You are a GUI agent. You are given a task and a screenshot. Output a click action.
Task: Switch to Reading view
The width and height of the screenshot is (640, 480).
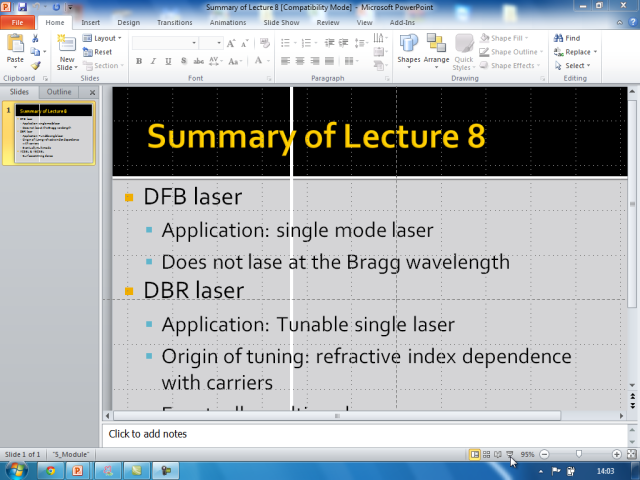pos(498,454)
